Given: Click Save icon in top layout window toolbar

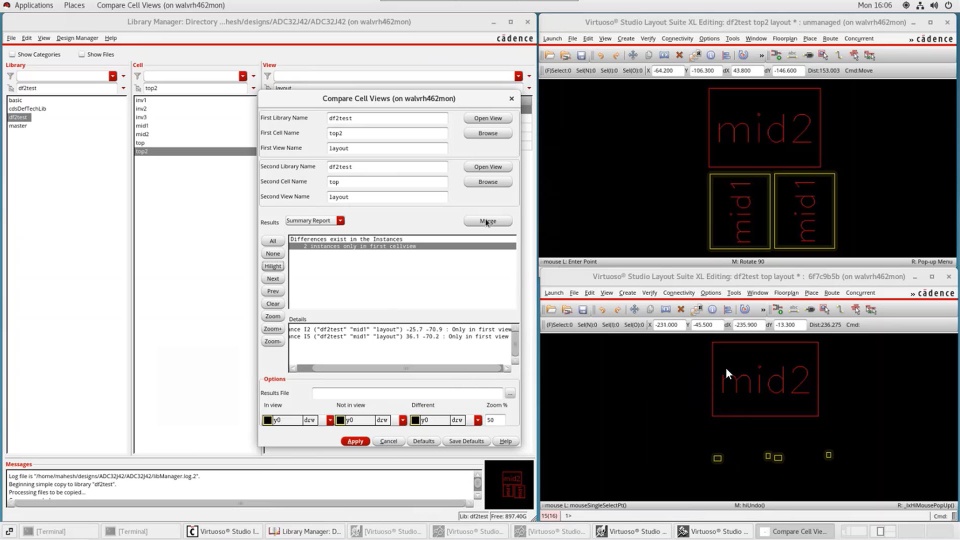Looking at the screenshot, I should [x=582, y=310].
